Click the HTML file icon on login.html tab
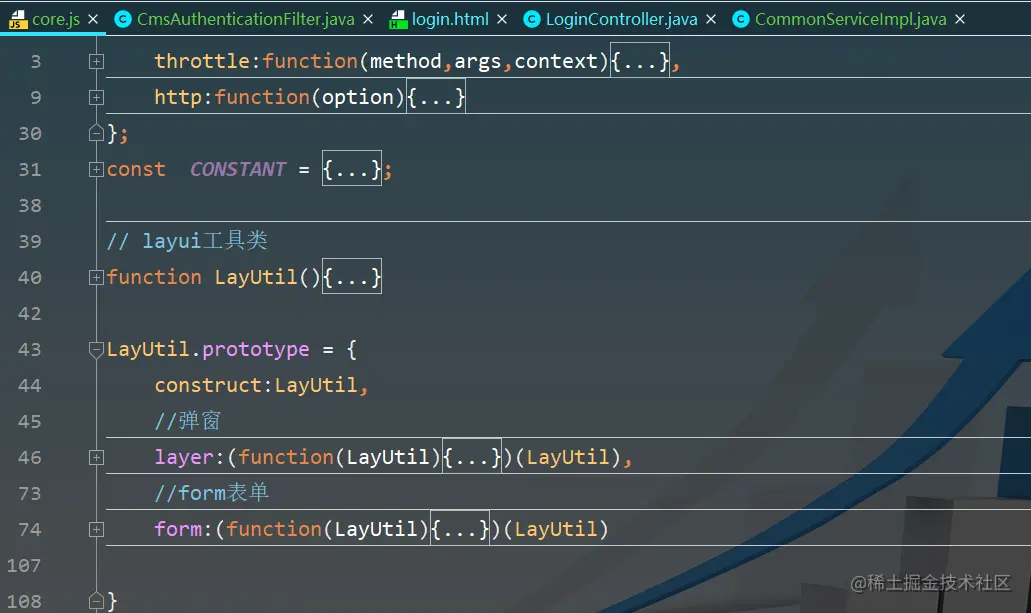Image resolution: width=1031 pixels, height=613 pixels. point(398,19)
